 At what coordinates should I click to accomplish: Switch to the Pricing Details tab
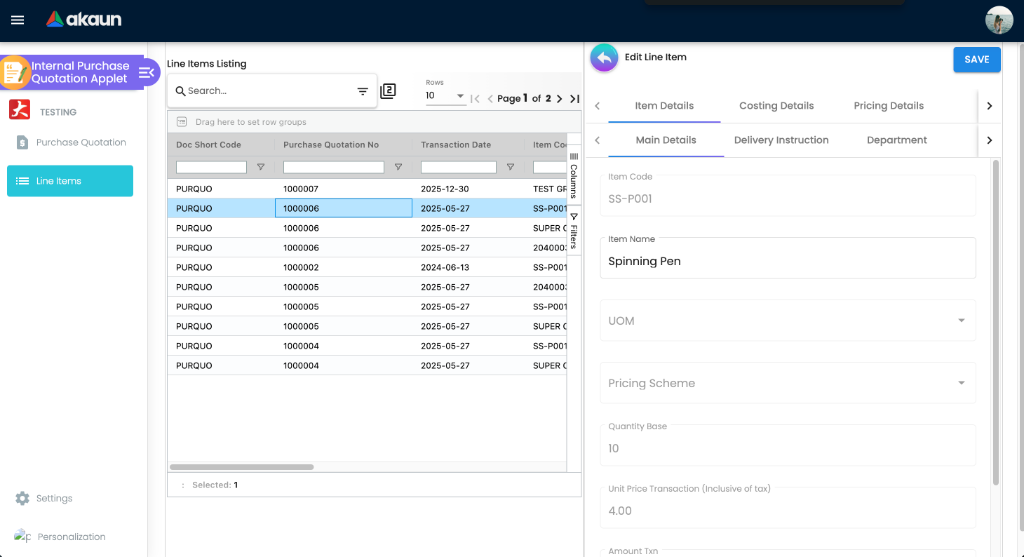pos(889,106)
